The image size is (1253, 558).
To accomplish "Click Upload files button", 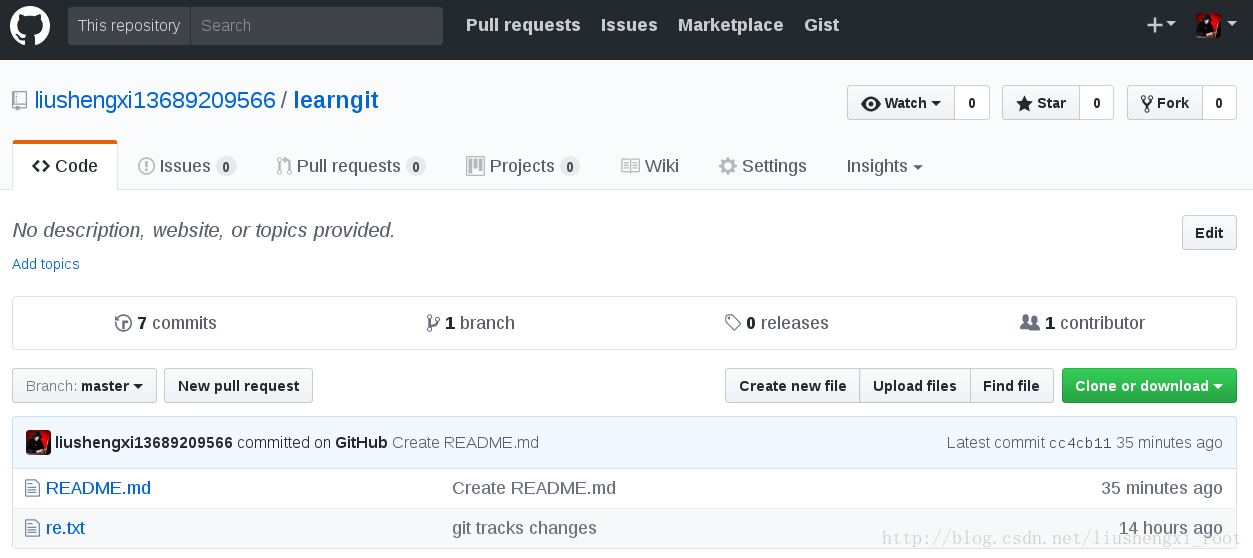I will pyautogui.click(x=915, y=386).
